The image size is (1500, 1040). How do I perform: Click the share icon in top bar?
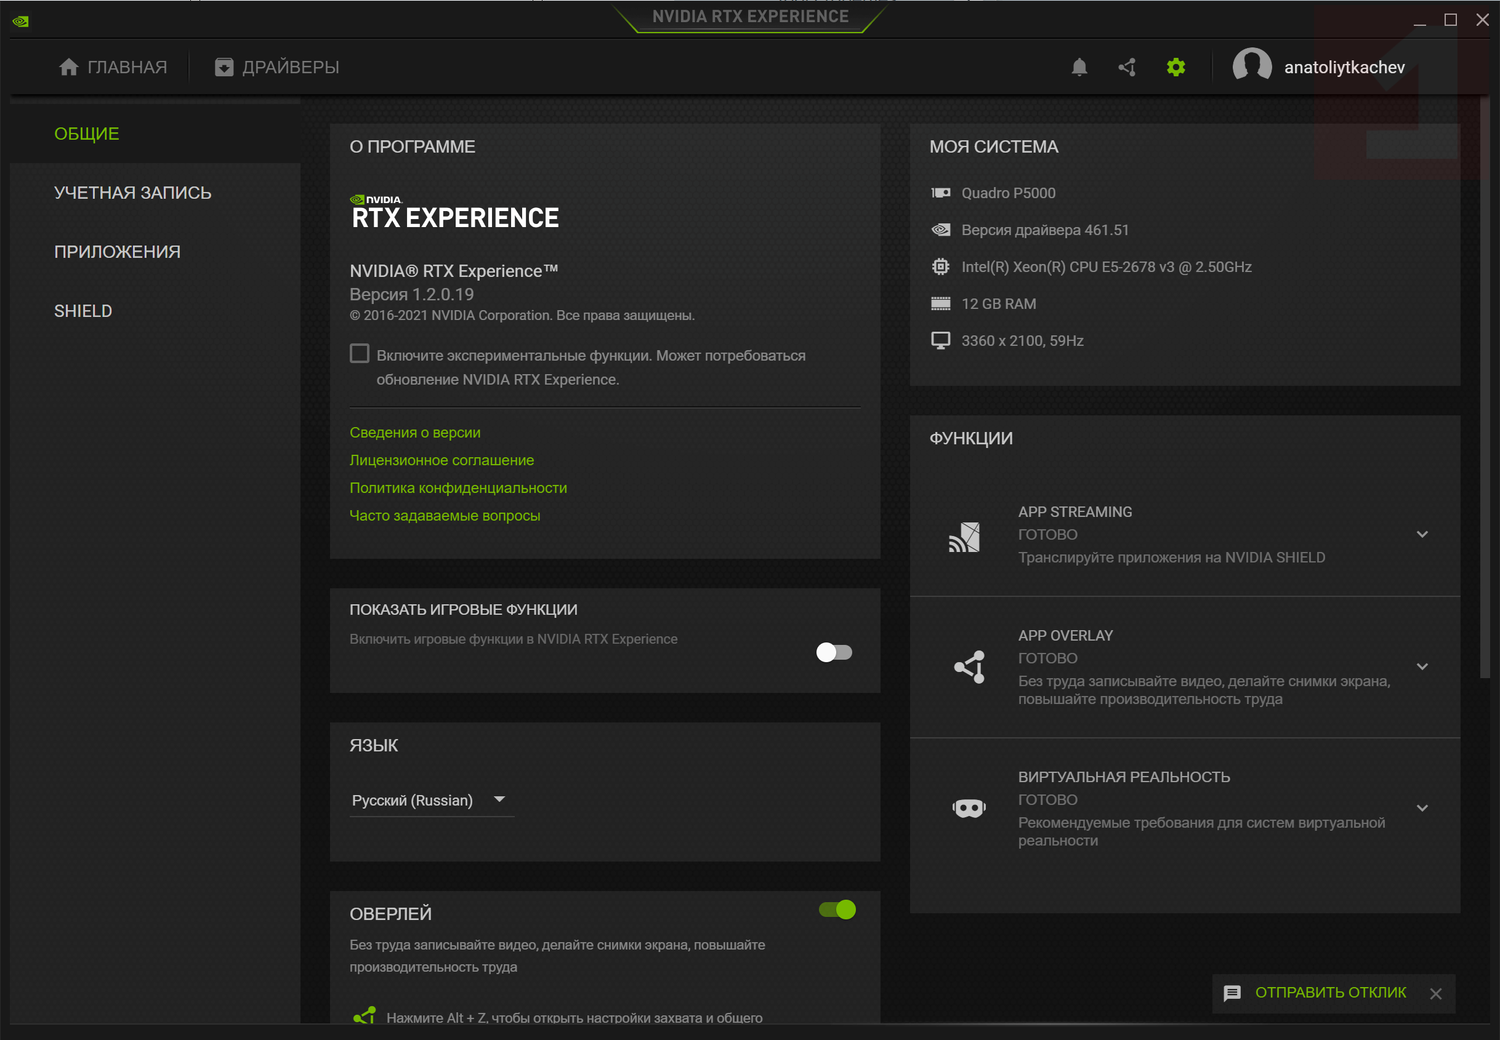(1127, 67)
